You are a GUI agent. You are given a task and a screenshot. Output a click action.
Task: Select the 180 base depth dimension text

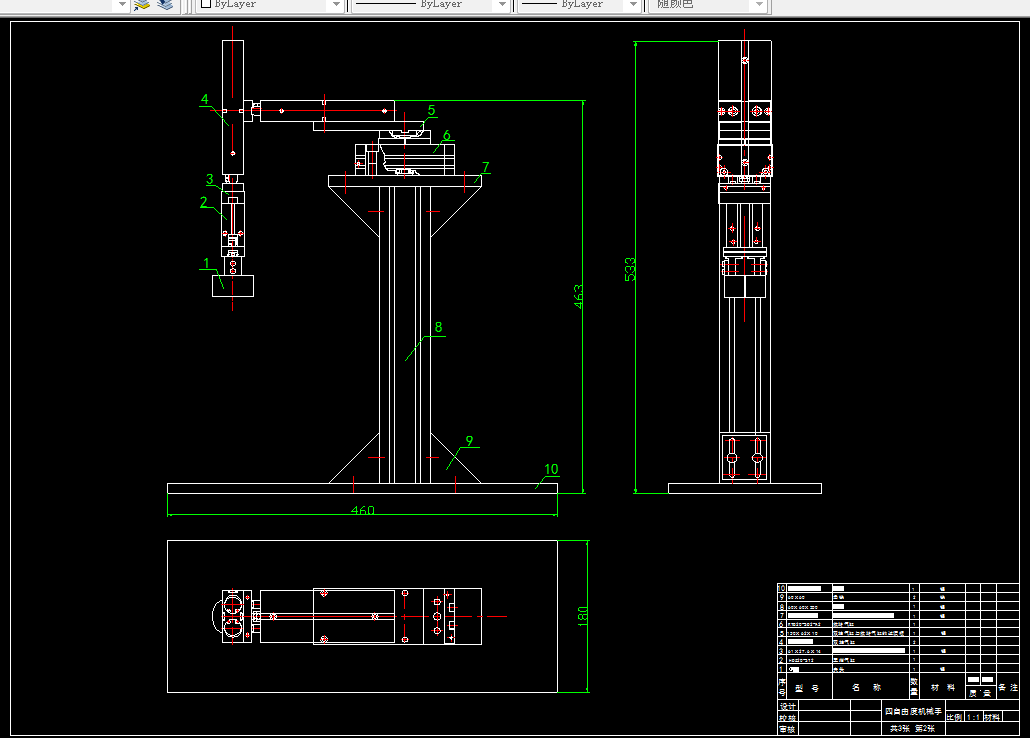point(583,616)
